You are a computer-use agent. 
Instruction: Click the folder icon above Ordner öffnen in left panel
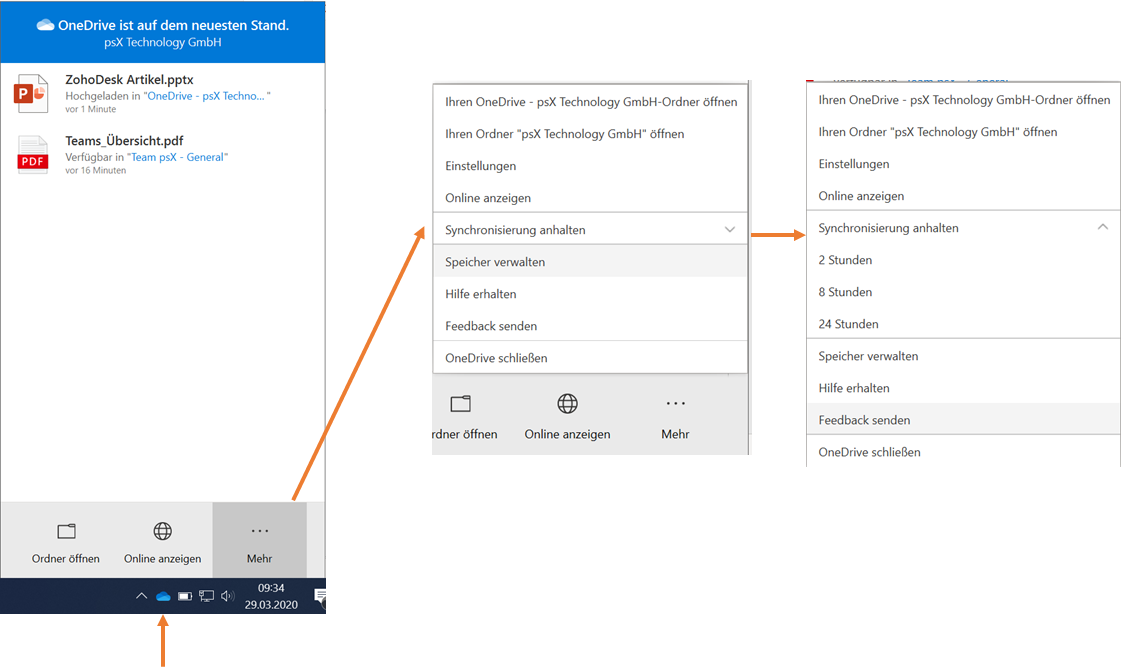pyautogui.click(x=66, y=531)
